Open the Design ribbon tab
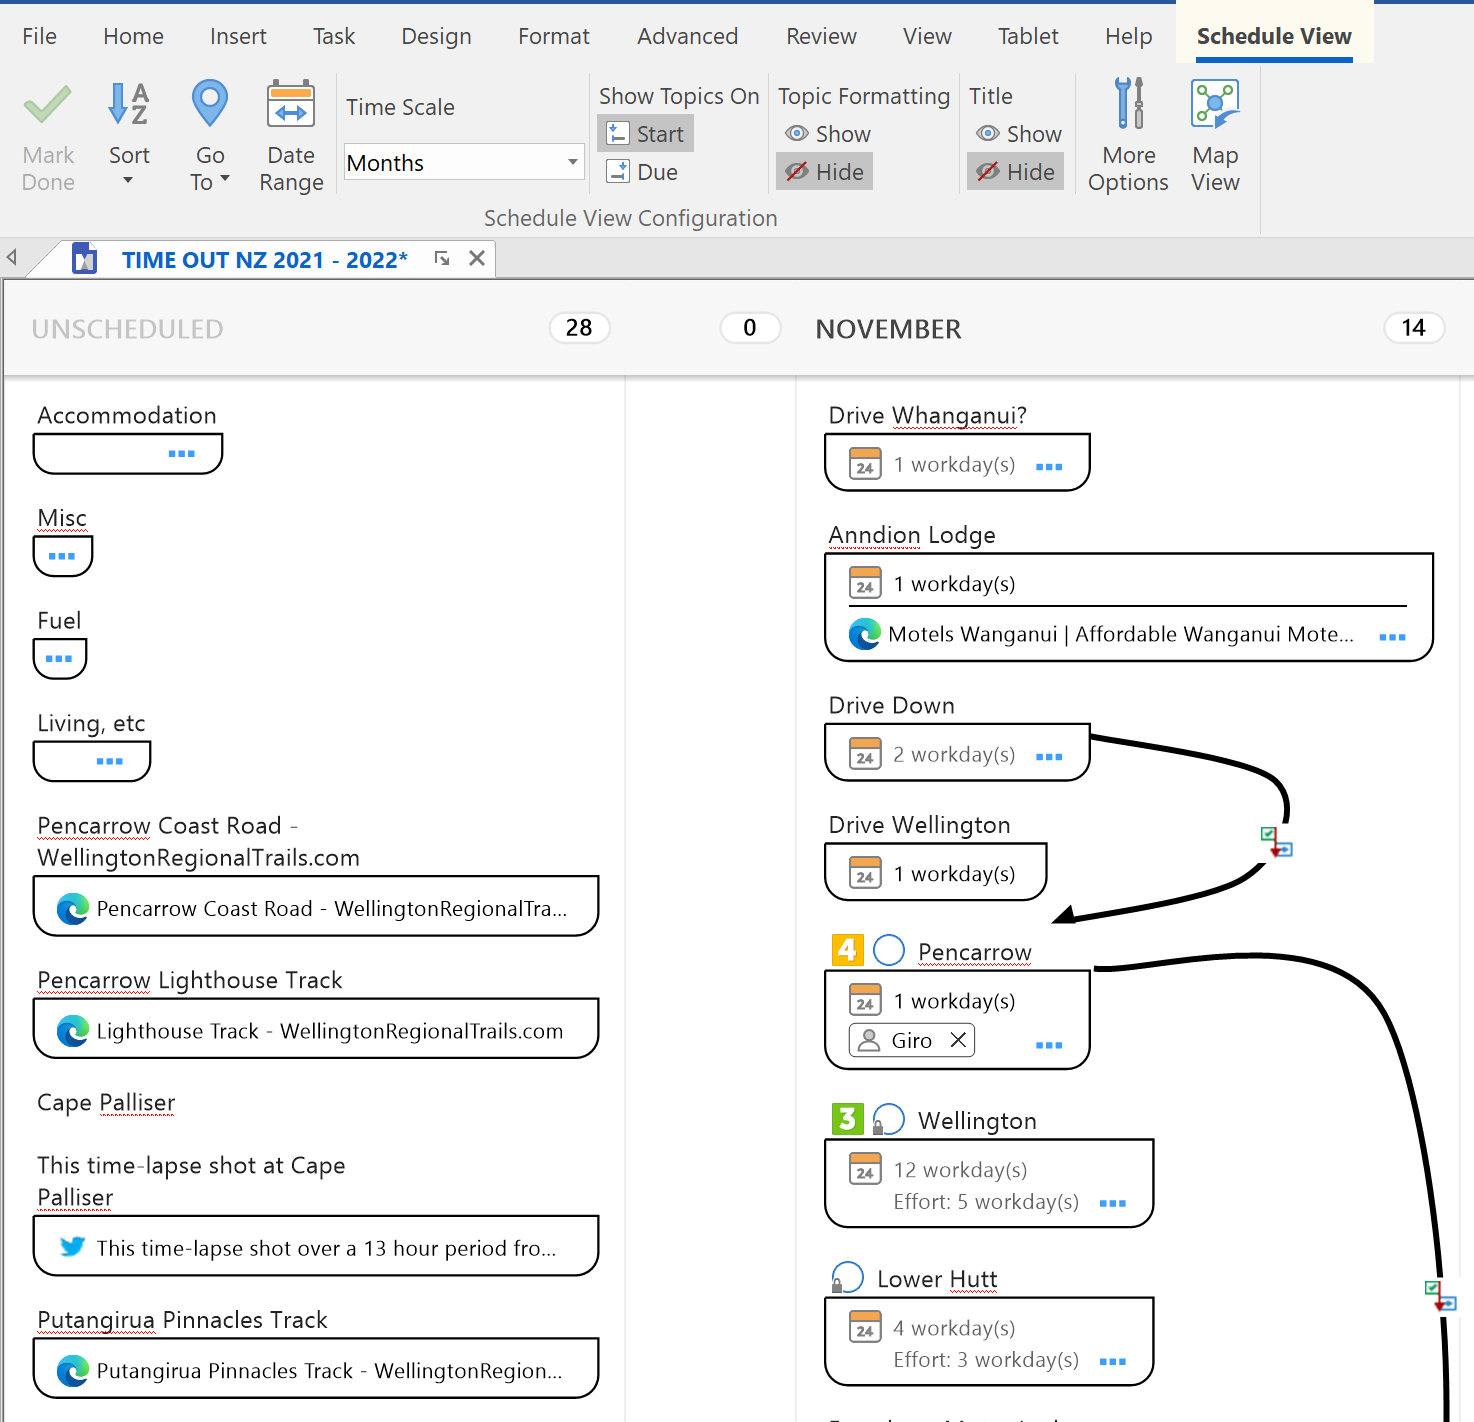 pyautogui.click(x=436, y=36)
